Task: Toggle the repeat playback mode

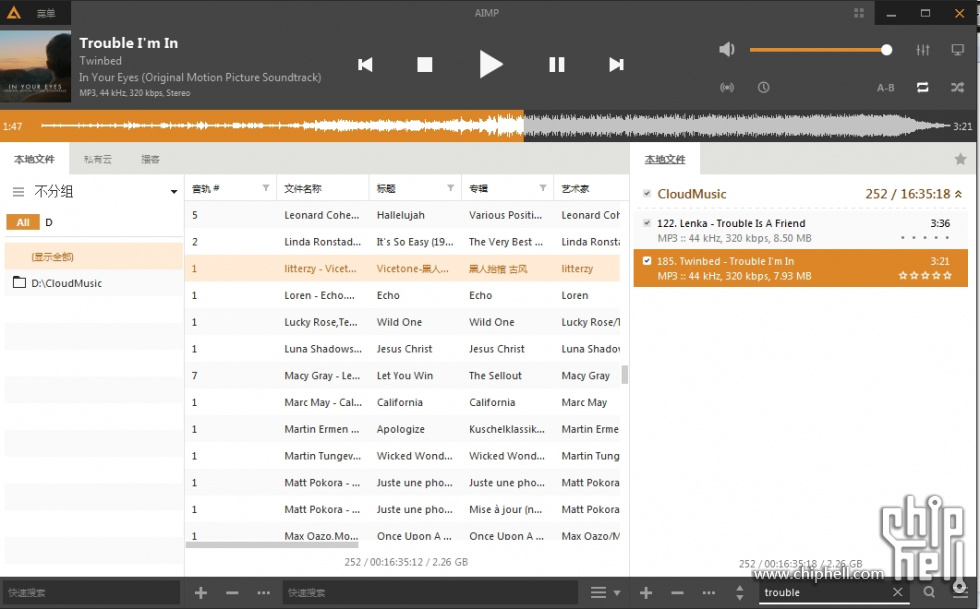Action: coord(922,88)
